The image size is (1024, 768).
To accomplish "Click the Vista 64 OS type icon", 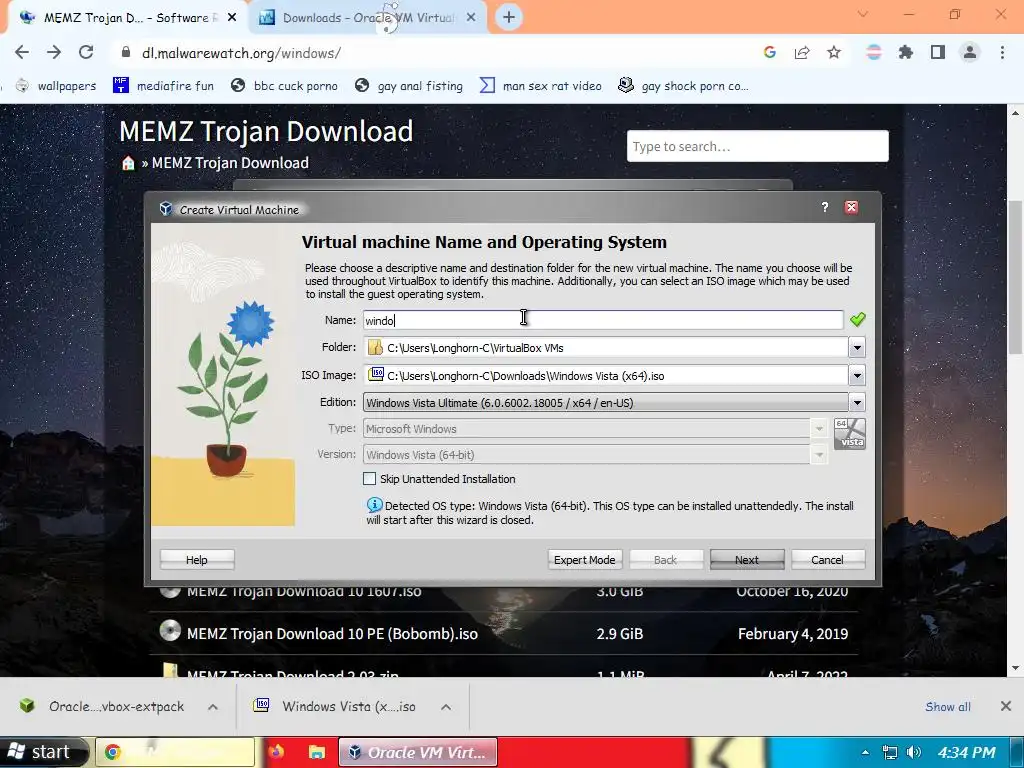I will tap(850, 434).
